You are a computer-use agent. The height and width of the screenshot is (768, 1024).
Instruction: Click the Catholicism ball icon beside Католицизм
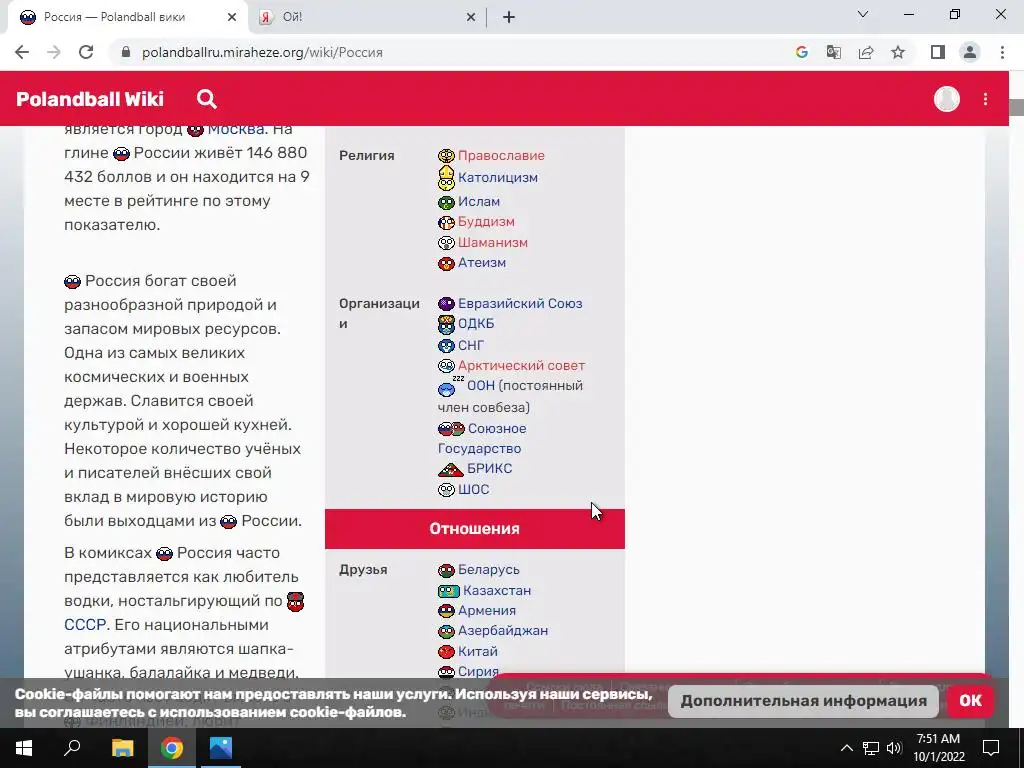[446, 178]
